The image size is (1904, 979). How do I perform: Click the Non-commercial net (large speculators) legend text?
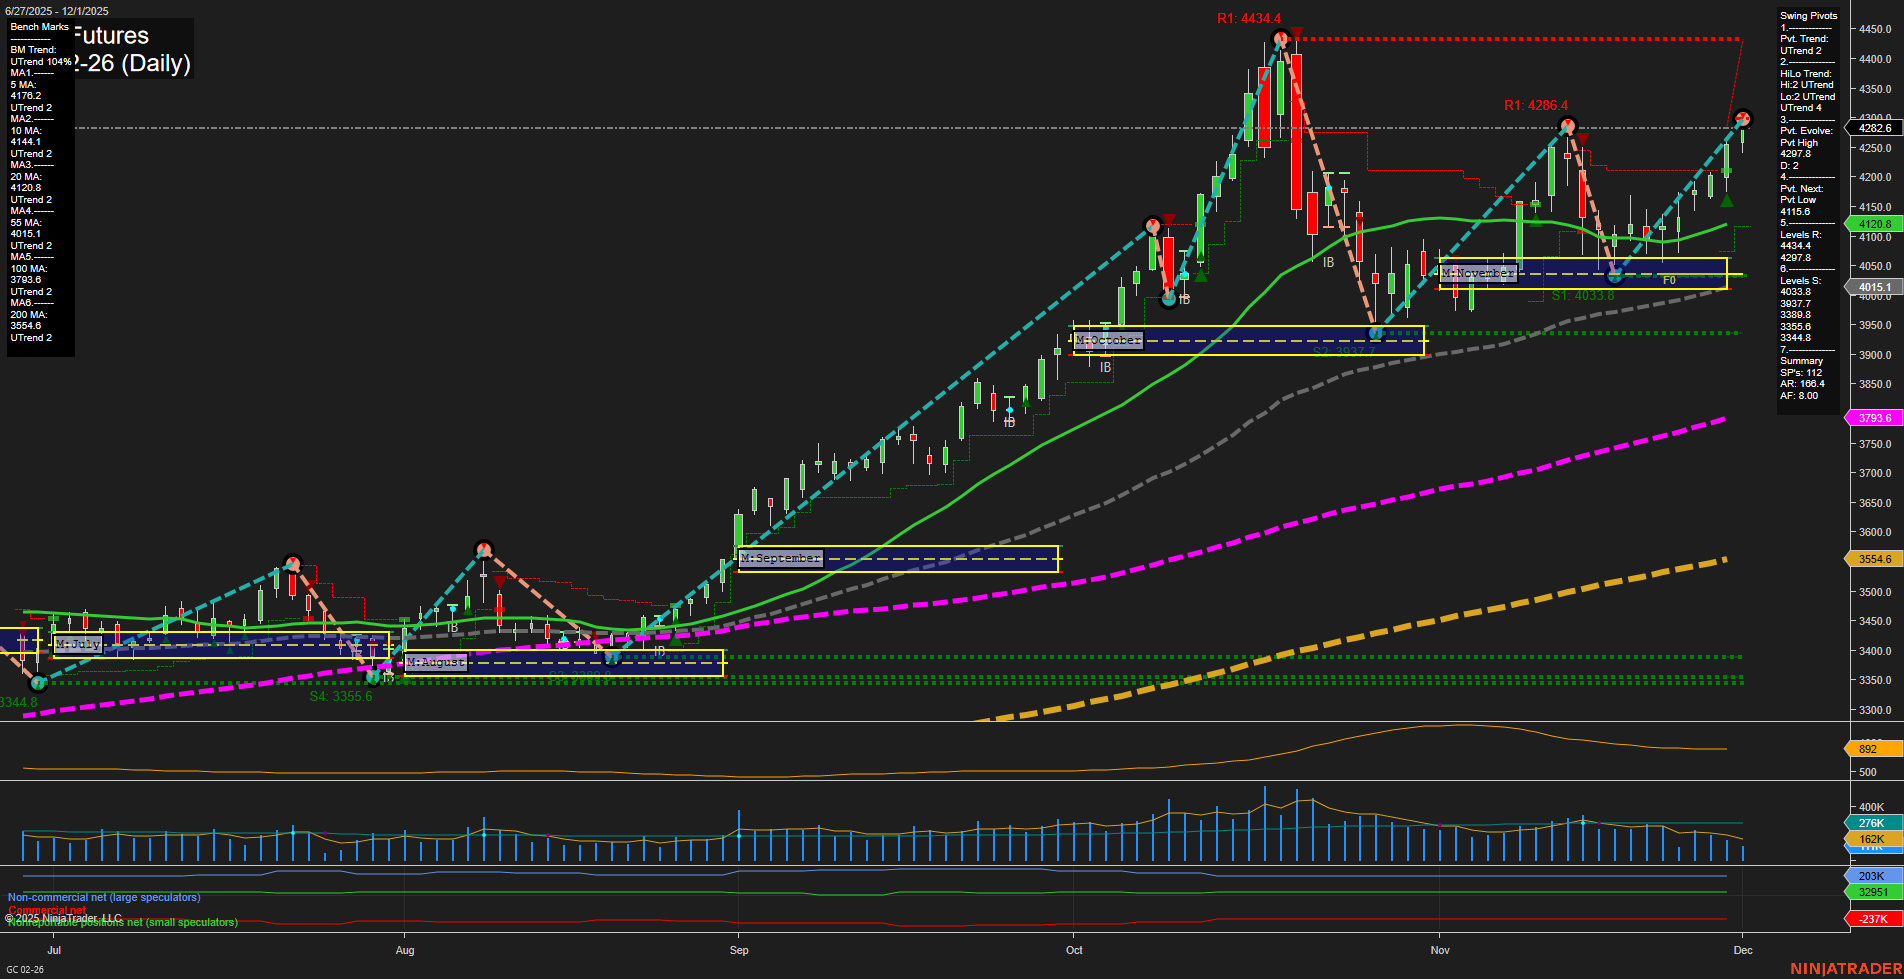click(x=103, y=897)
